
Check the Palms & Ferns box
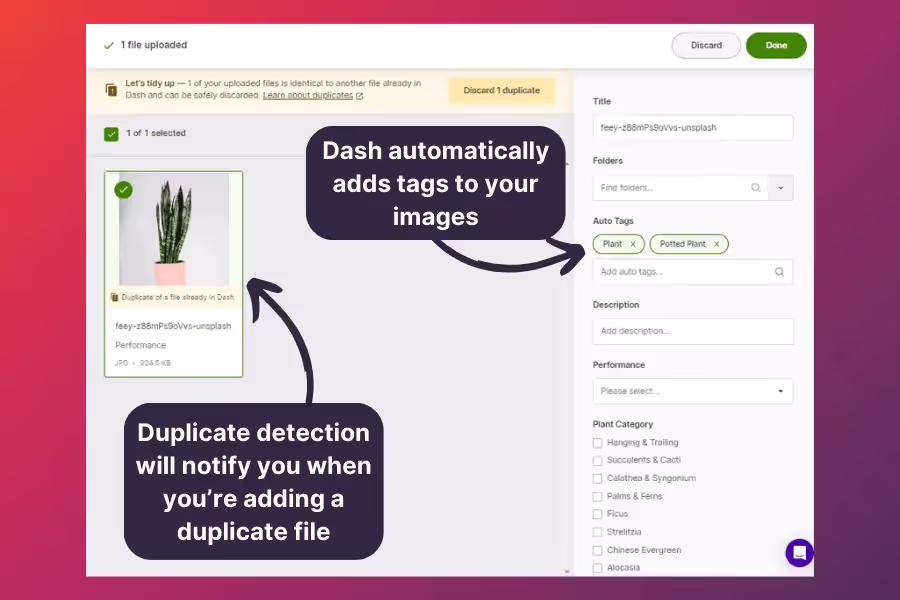point(598,496)
